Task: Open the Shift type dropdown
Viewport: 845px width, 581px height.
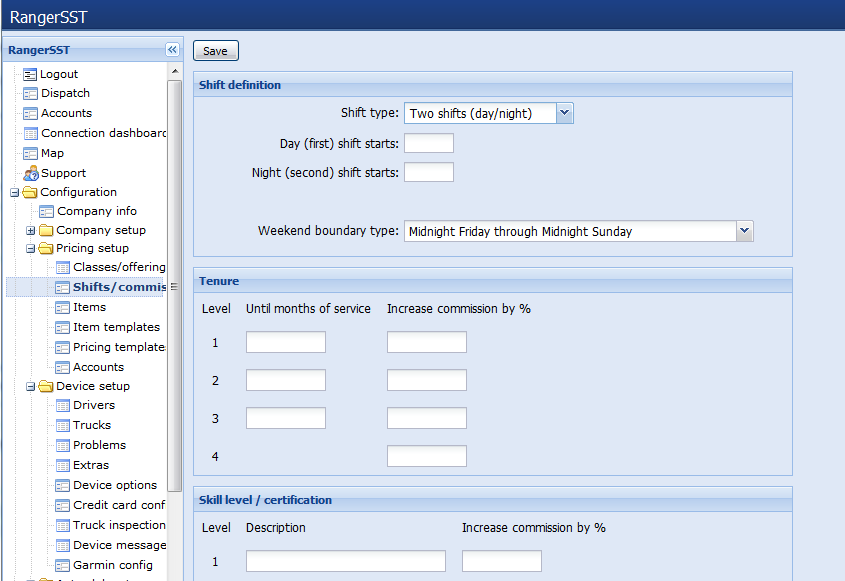Action: [x=564, y=113]
